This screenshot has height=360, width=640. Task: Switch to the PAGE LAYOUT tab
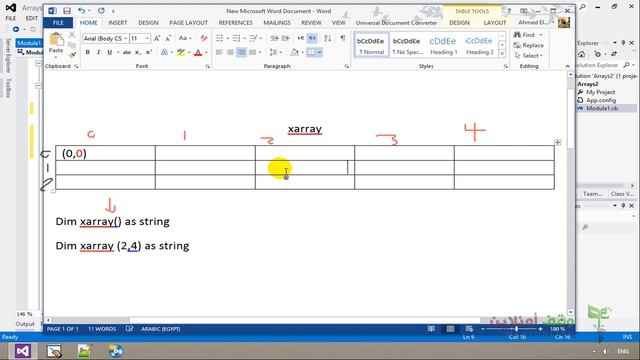coord(189,23)
